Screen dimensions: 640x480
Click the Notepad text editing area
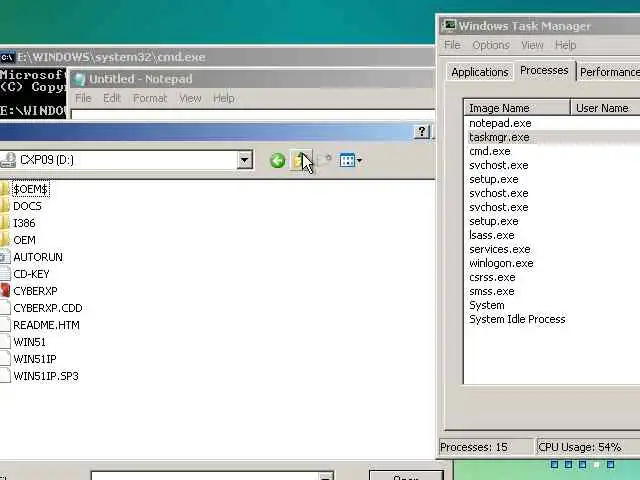point(253,114)
